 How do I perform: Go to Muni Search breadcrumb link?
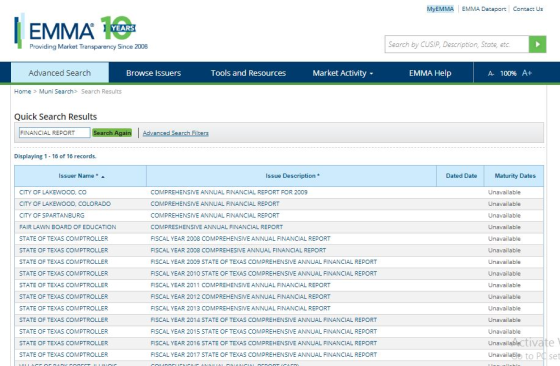pos(56,91)
